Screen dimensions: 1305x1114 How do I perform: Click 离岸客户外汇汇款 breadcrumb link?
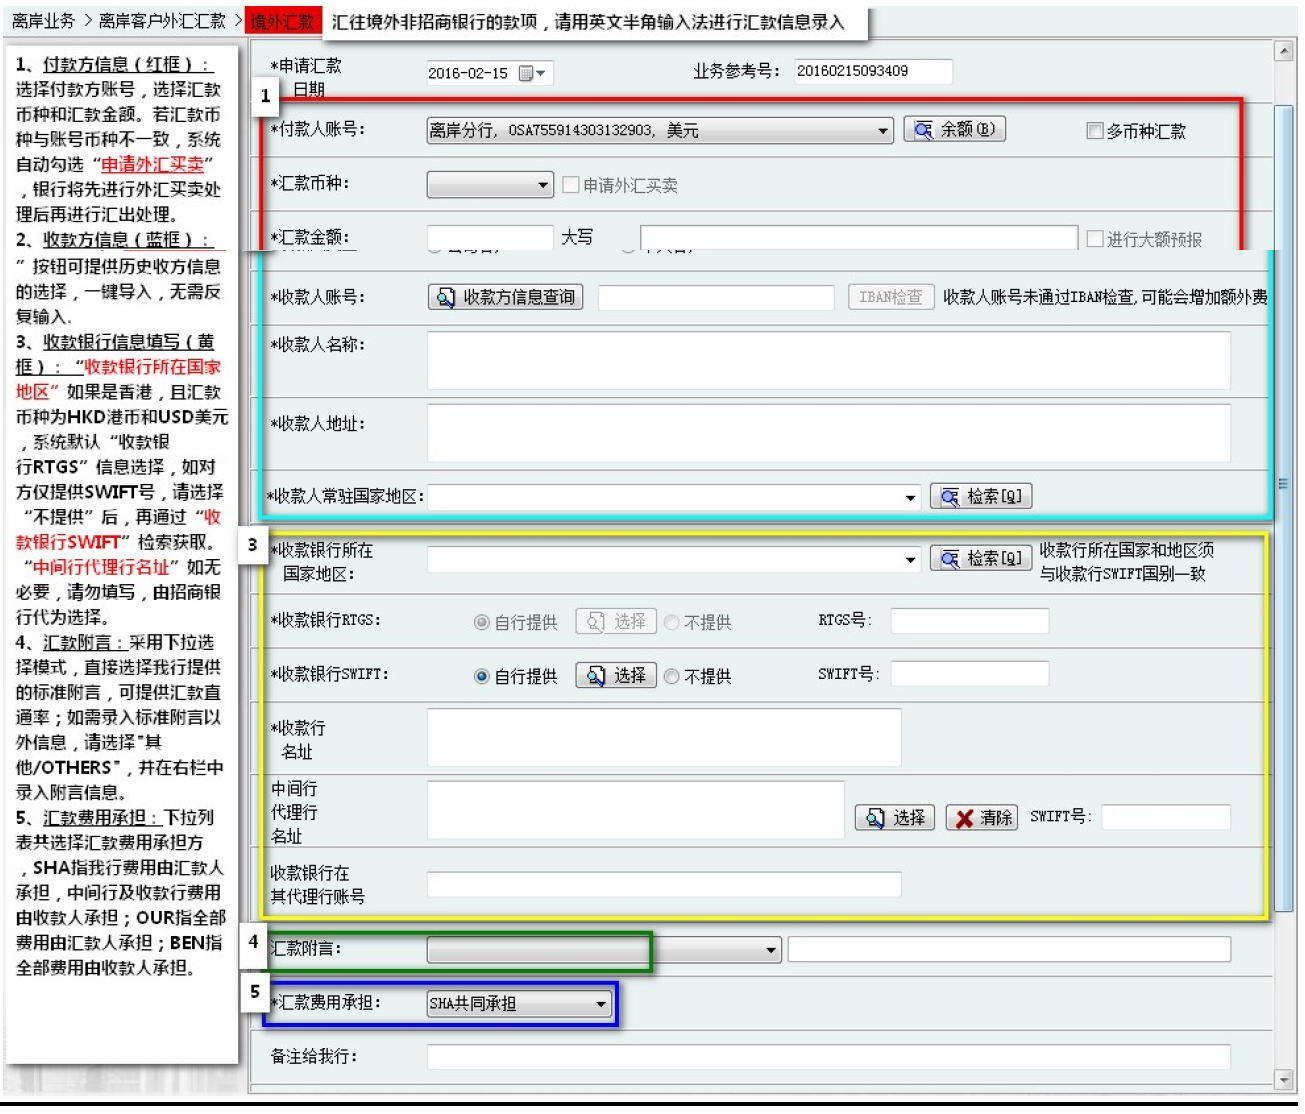click(x=162, y=21)
